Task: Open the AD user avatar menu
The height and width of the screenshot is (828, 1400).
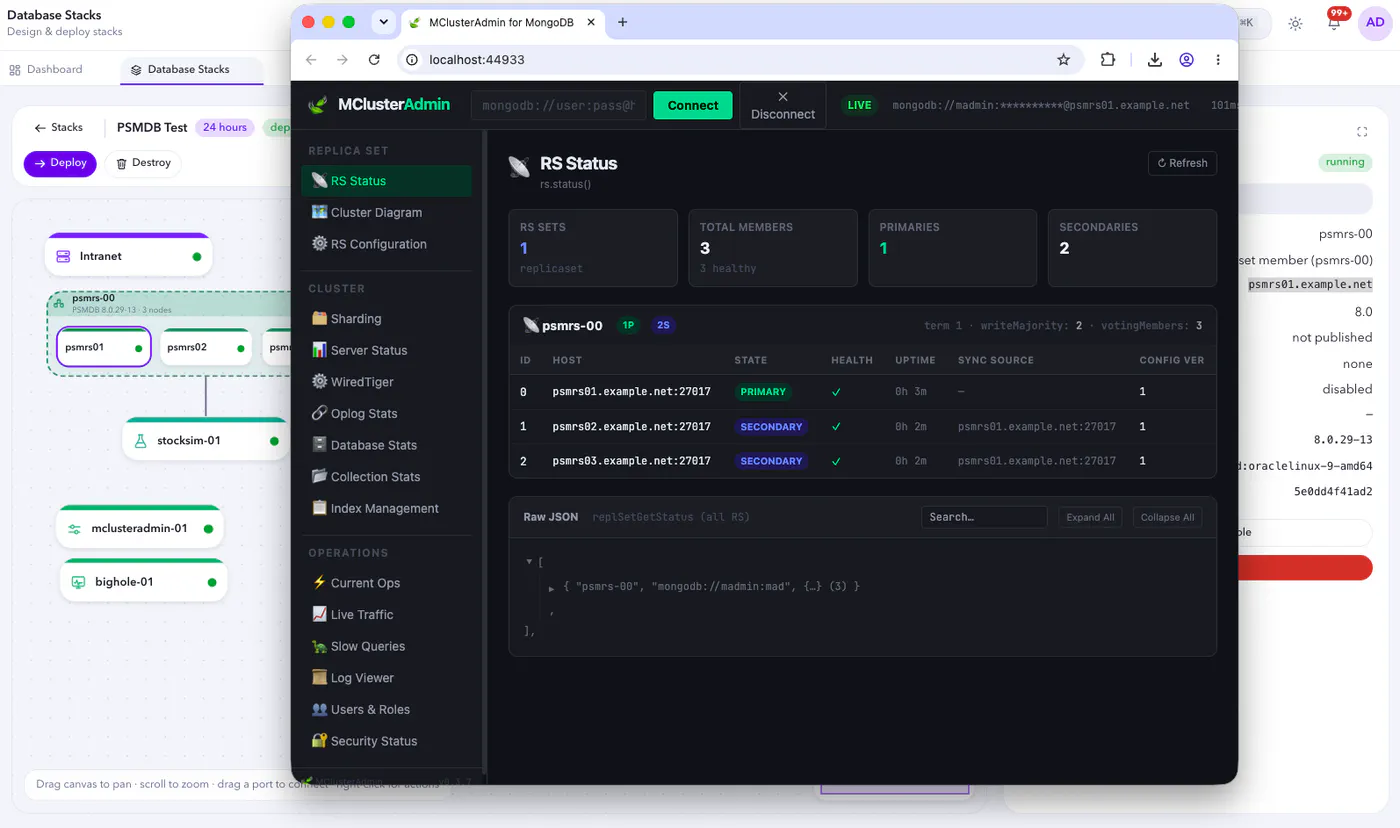Action: [1375, 22]
